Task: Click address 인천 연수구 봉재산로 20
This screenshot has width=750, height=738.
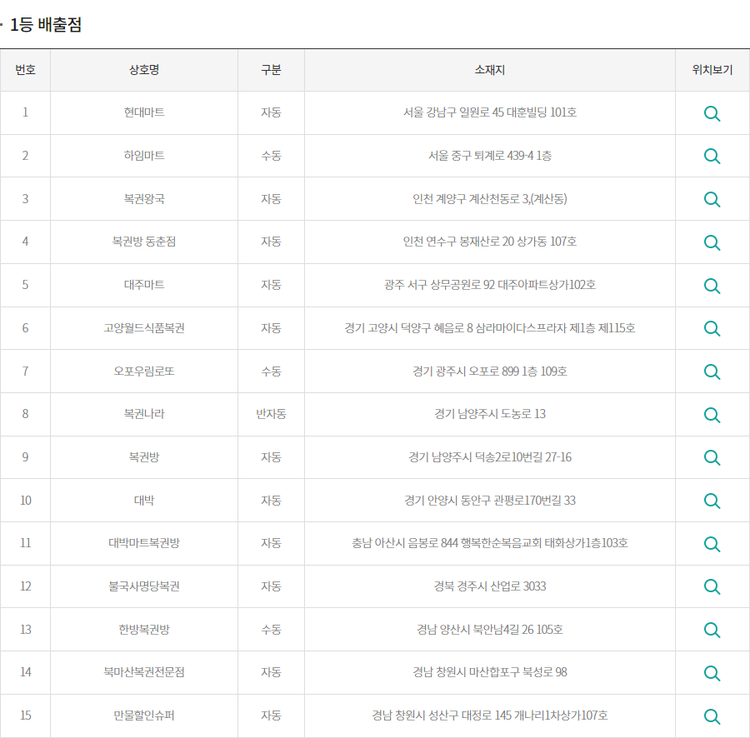Action: [x=458, y=241]
